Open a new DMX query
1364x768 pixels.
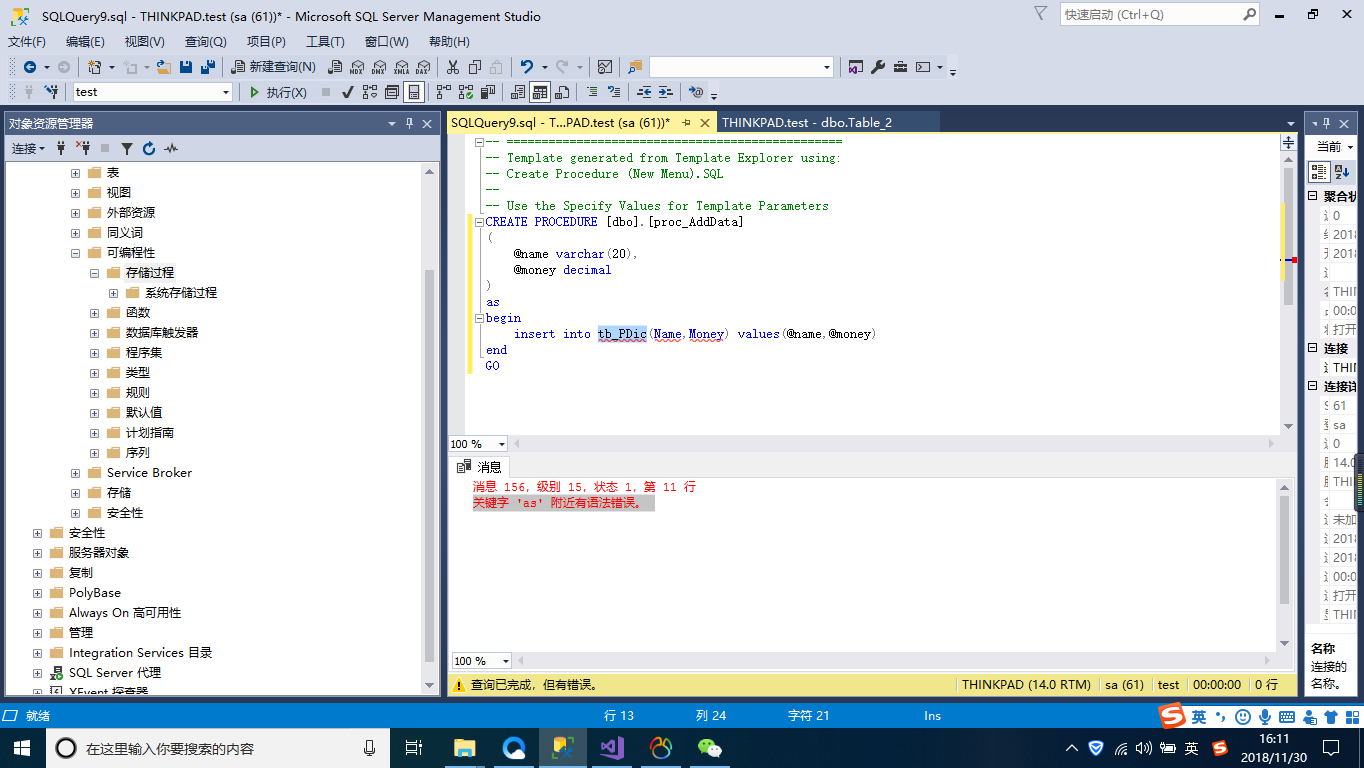pyautogui.click(x=378, y=67)
